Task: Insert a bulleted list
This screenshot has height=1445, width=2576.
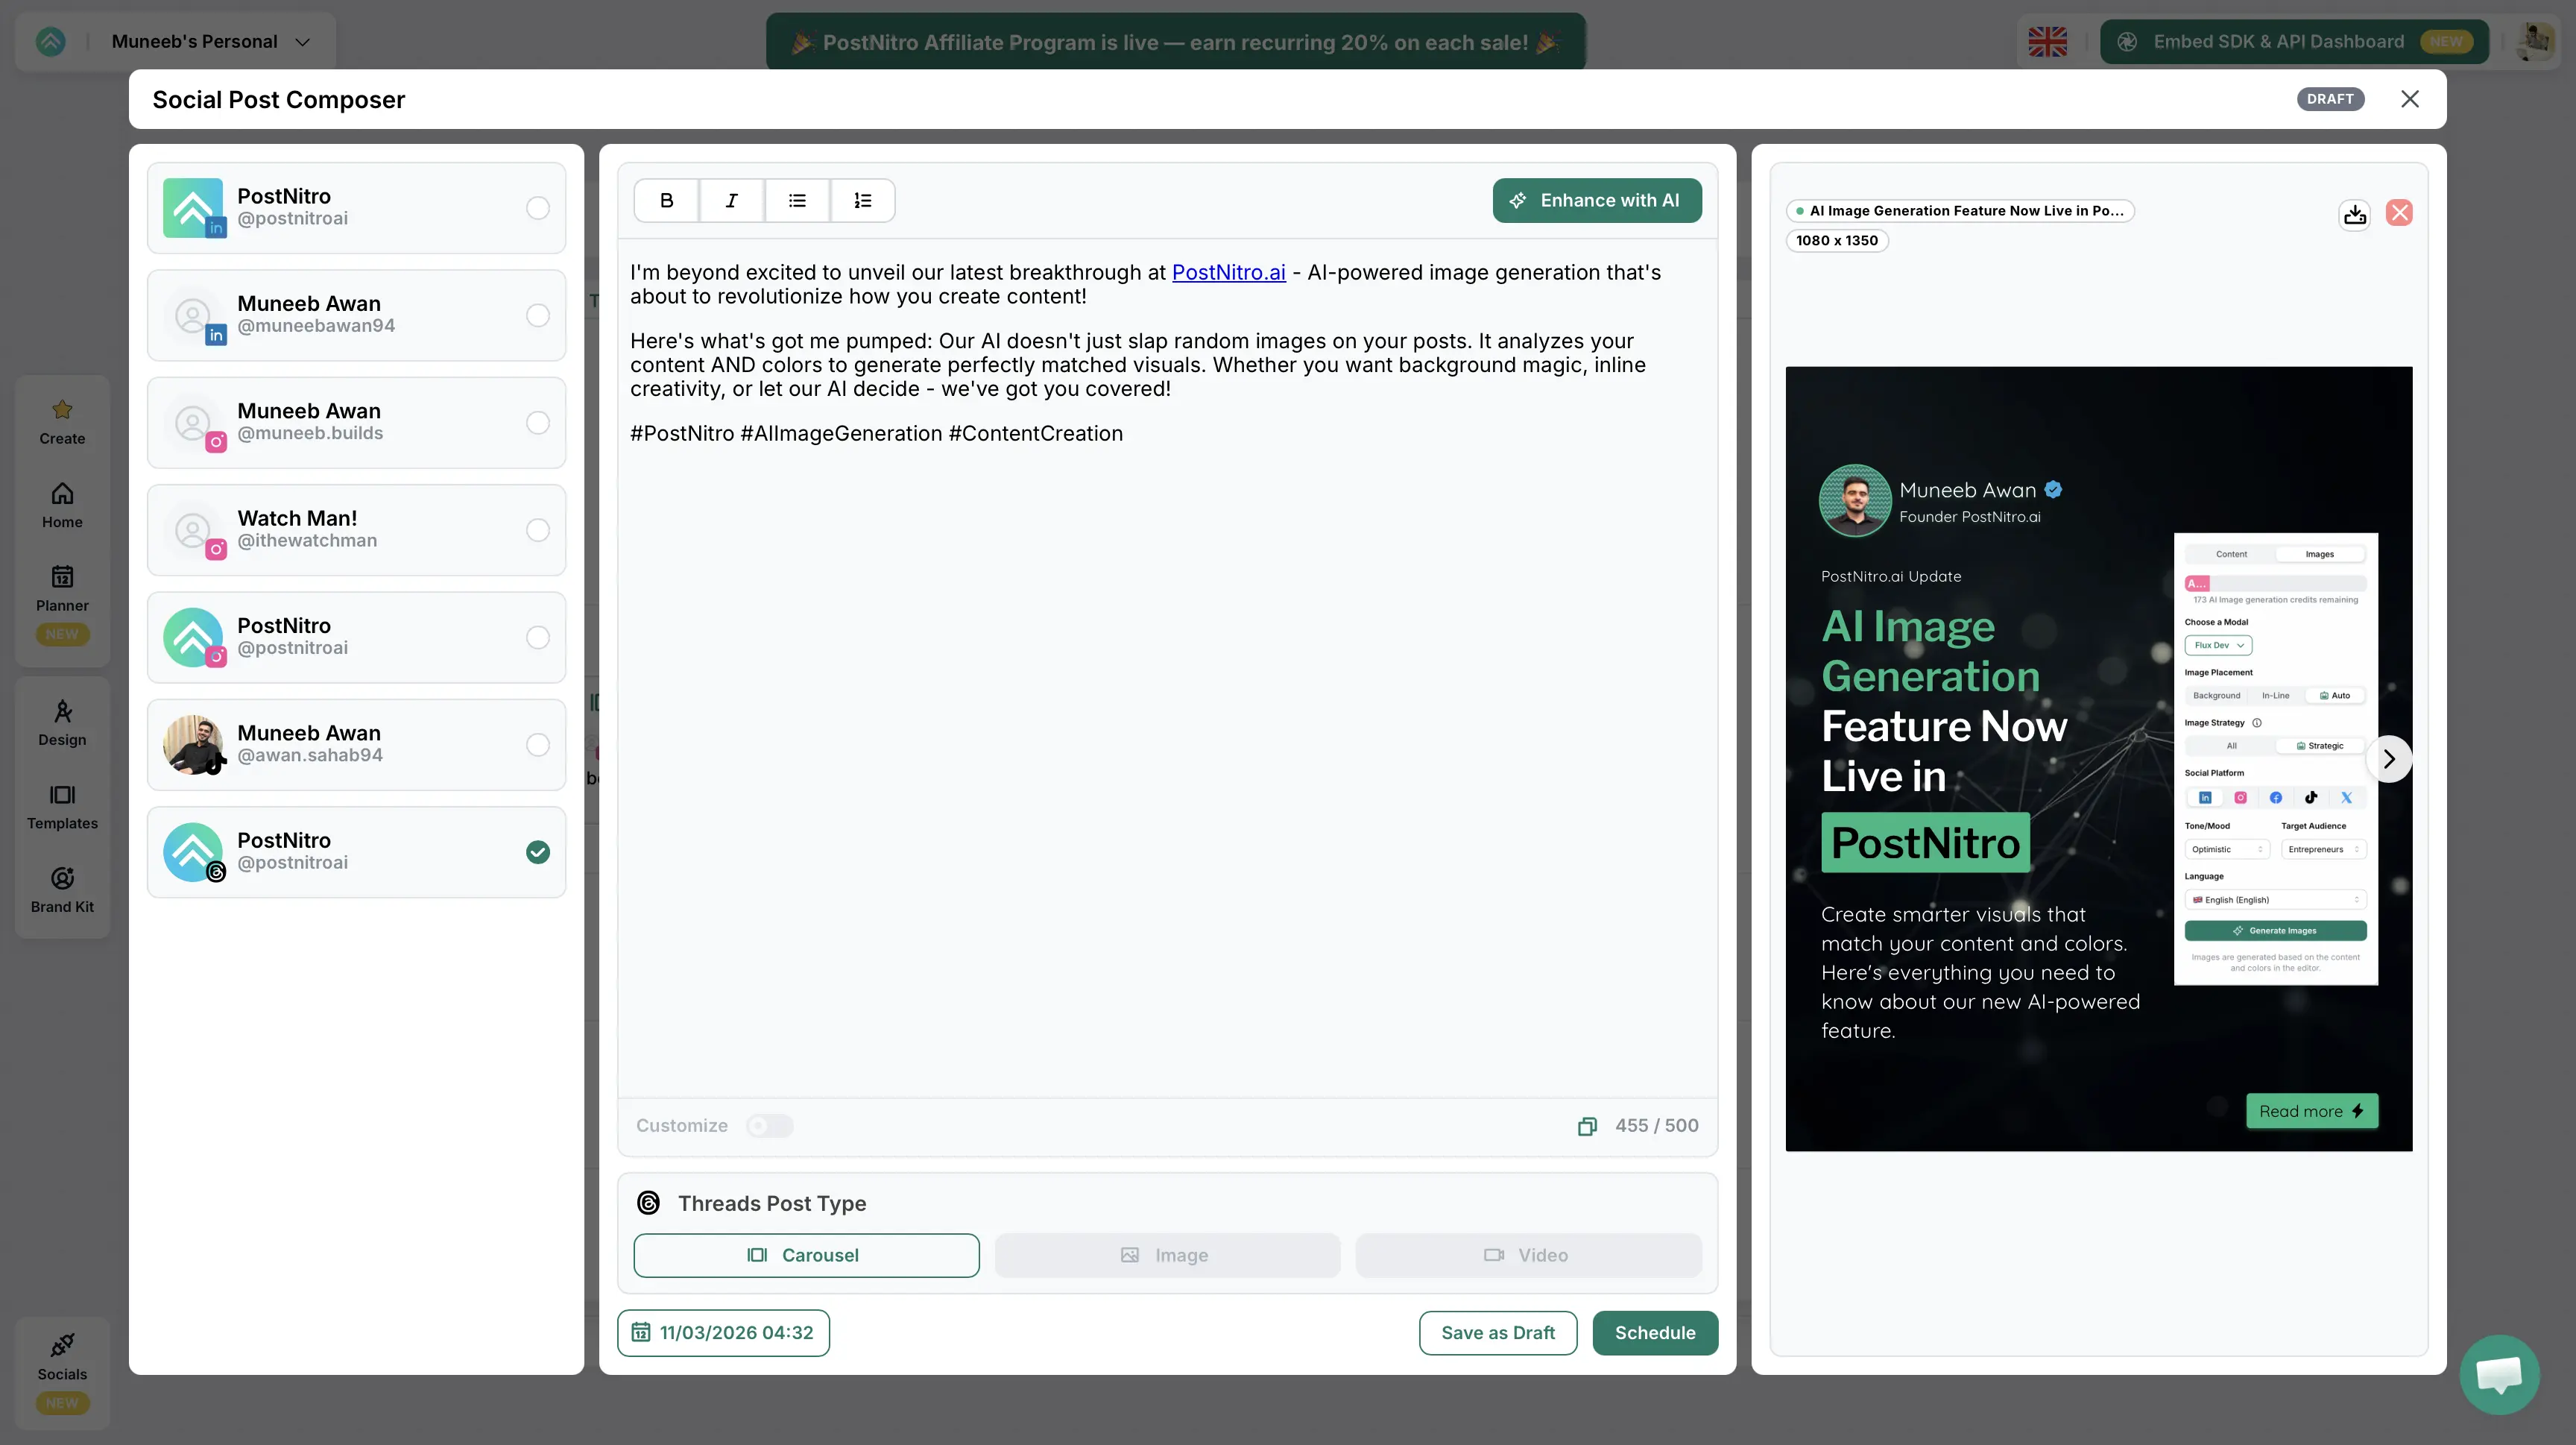Action: pyautogui.click(x=797, y=200)
